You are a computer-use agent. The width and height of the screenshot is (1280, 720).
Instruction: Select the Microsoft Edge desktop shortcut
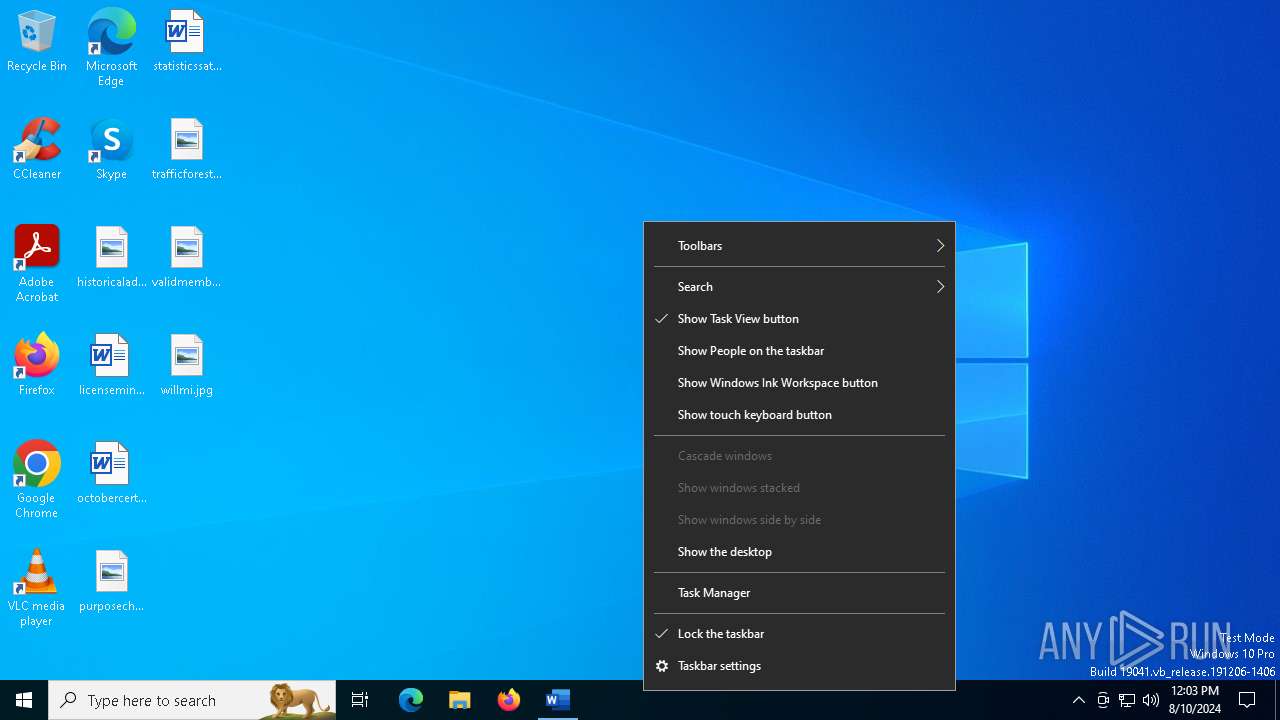pyautogui.click(x=111, y=48)
